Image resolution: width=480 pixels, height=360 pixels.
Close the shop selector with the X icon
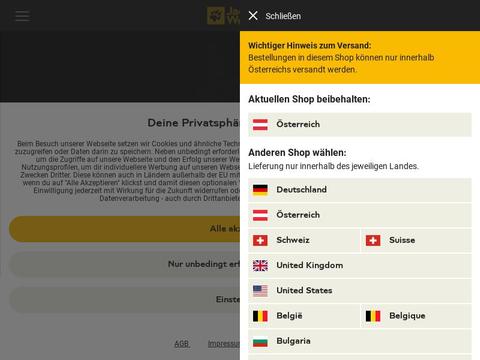(x=253, y=16)
